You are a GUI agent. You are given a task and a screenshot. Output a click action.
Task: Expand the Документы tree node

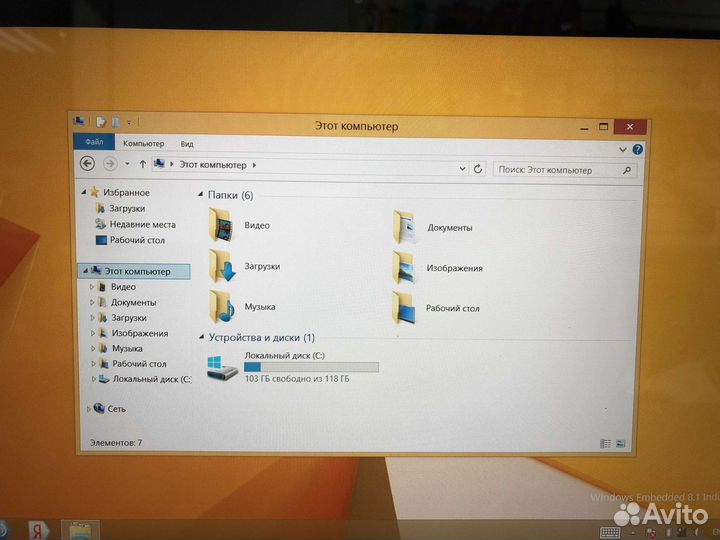pyautogui.click(x=92, y=303)
